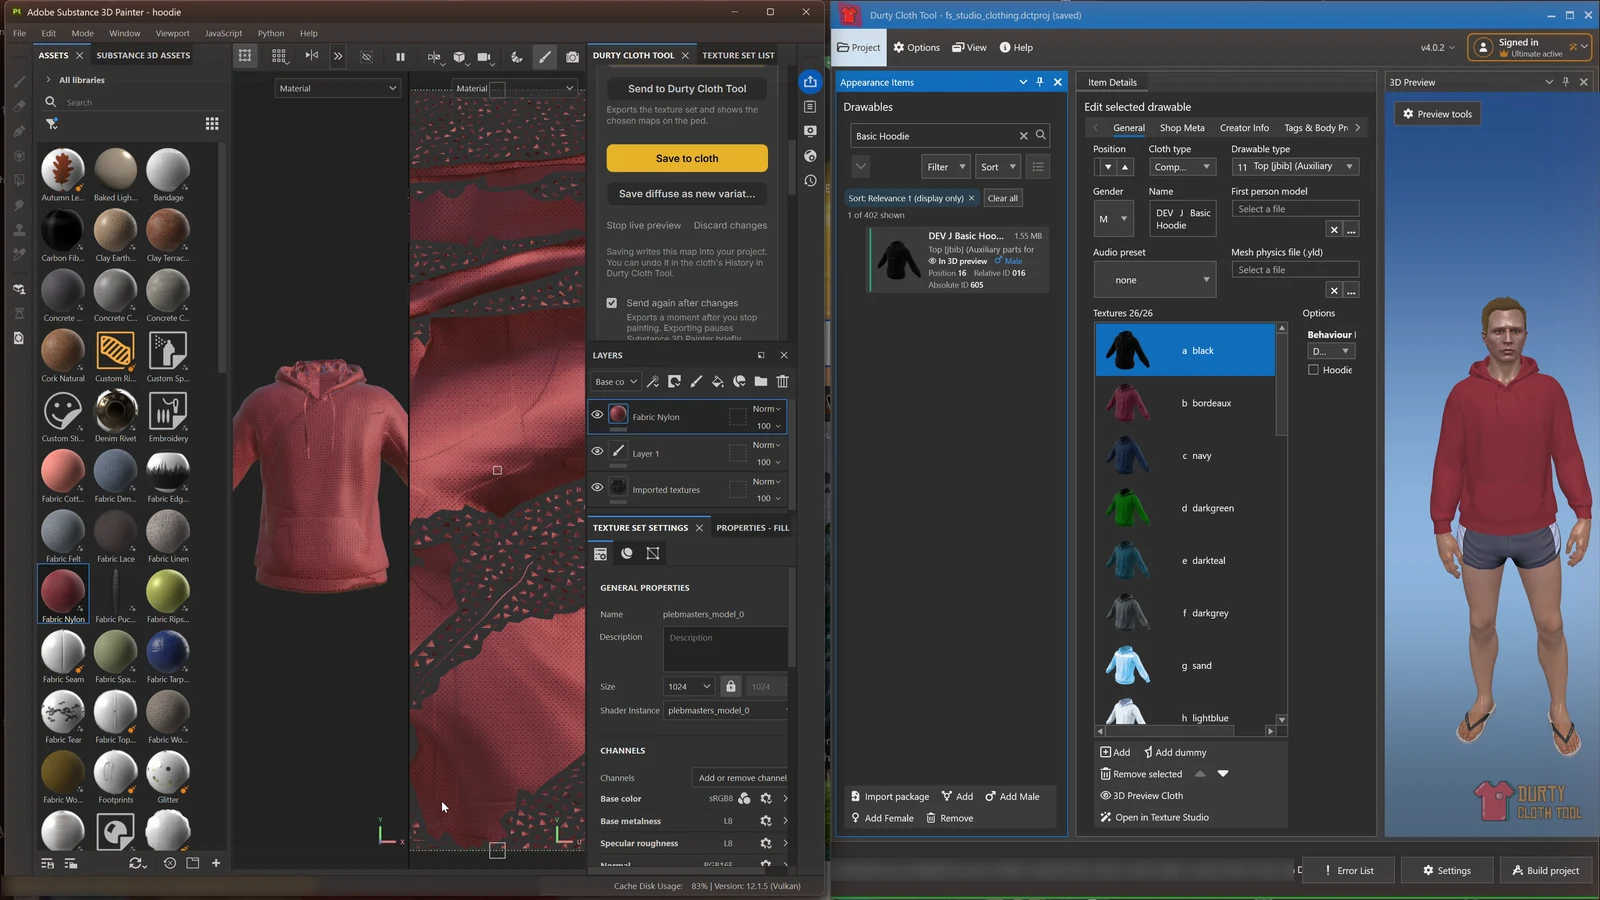Click the add paint layer brush icon
1600x900 pixels.
coord(696,381)
